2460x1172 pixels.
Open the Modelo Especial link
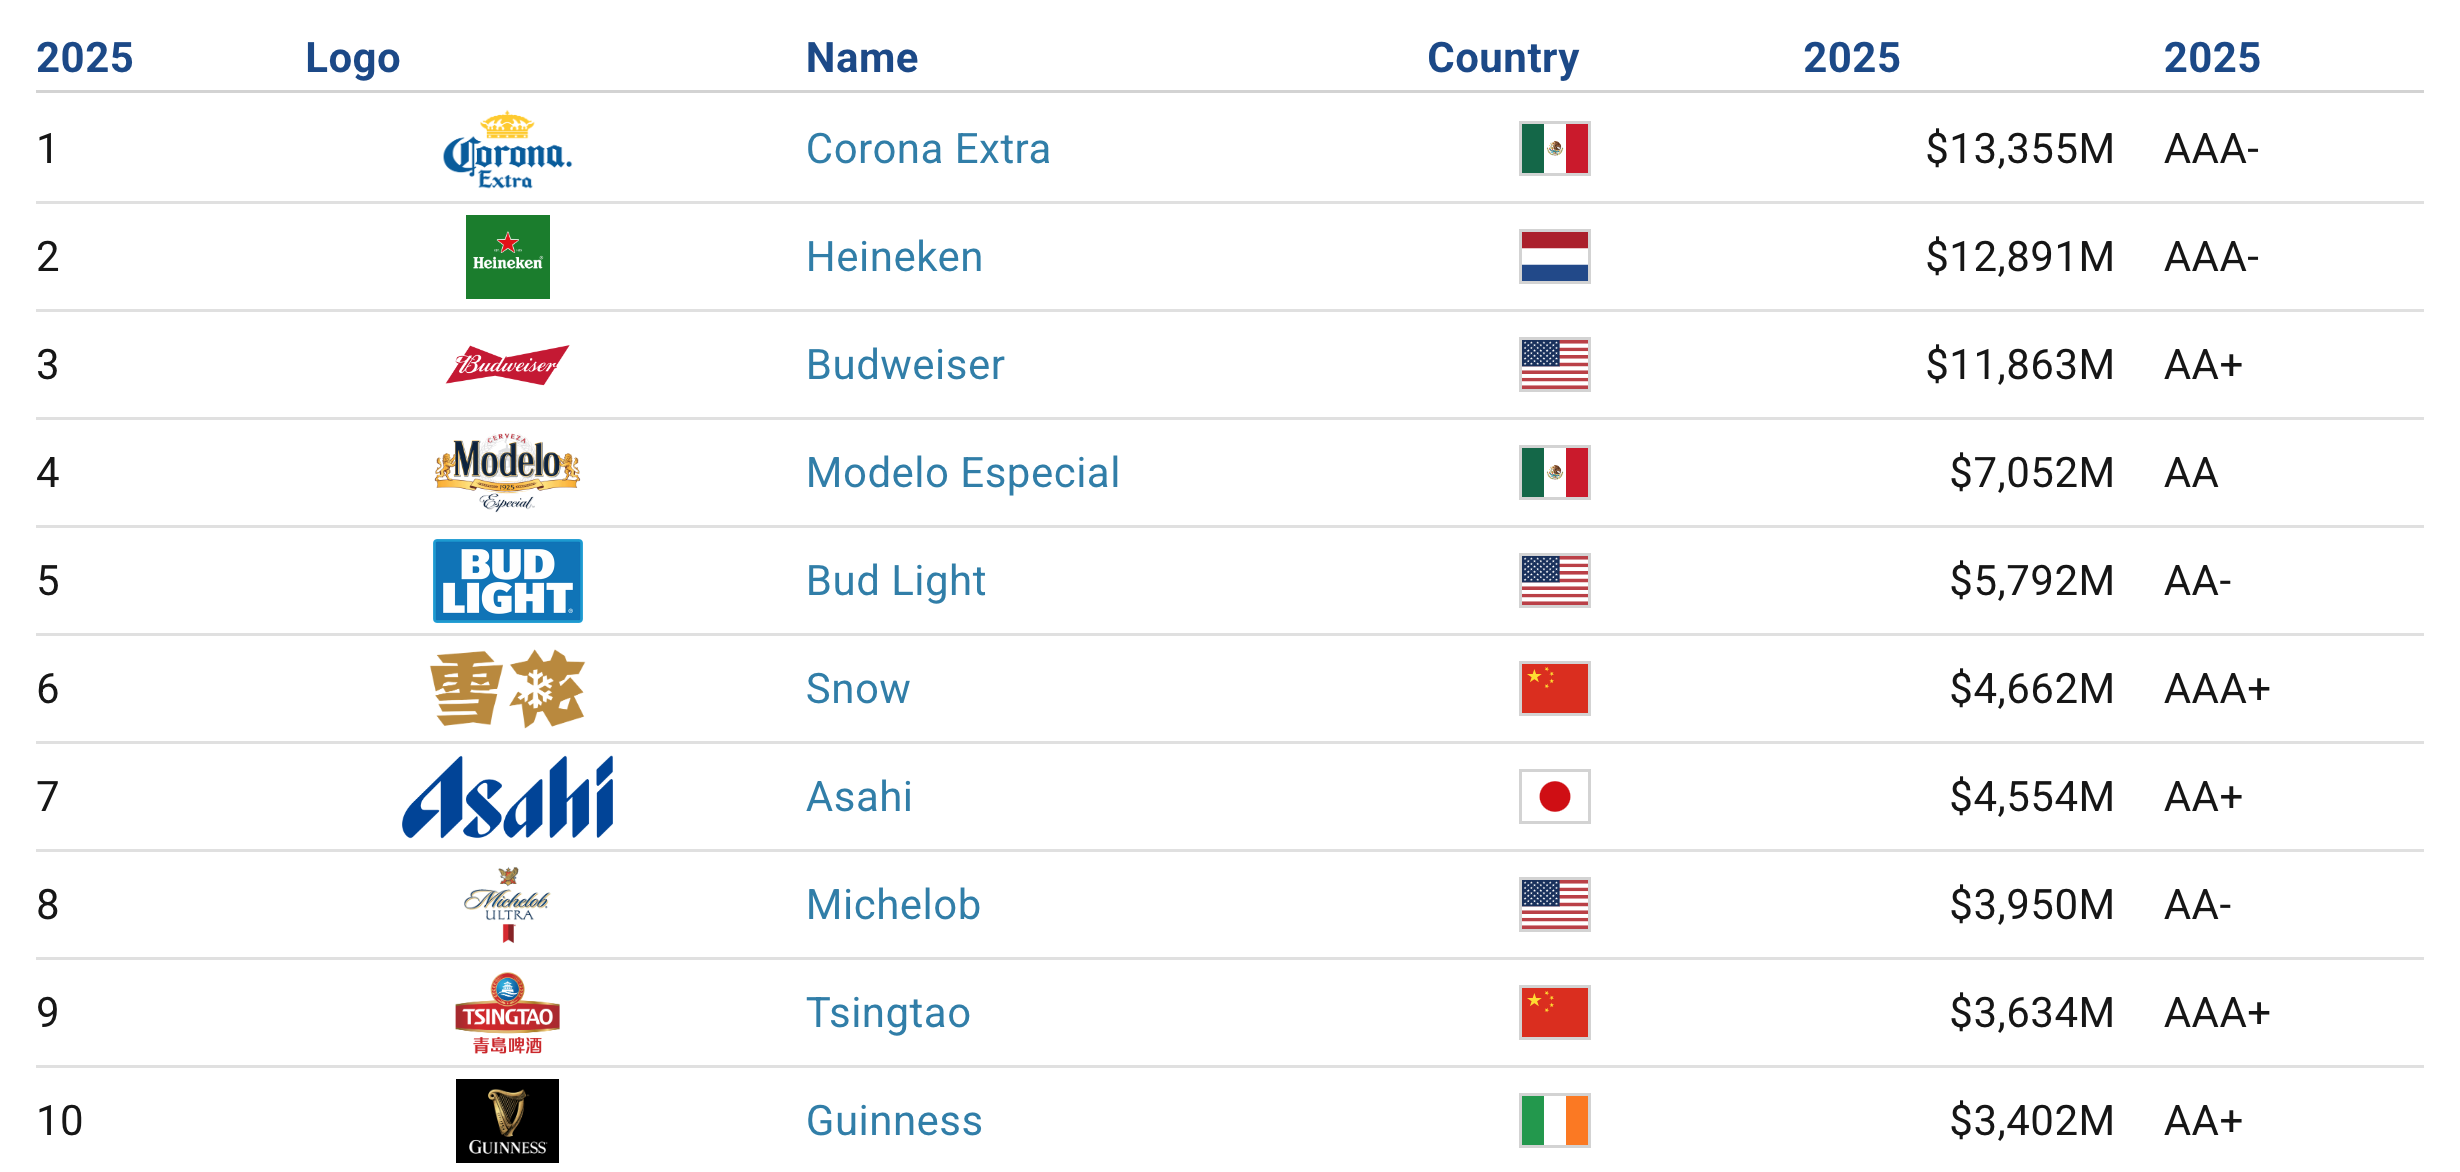click(x=962, y=473)
